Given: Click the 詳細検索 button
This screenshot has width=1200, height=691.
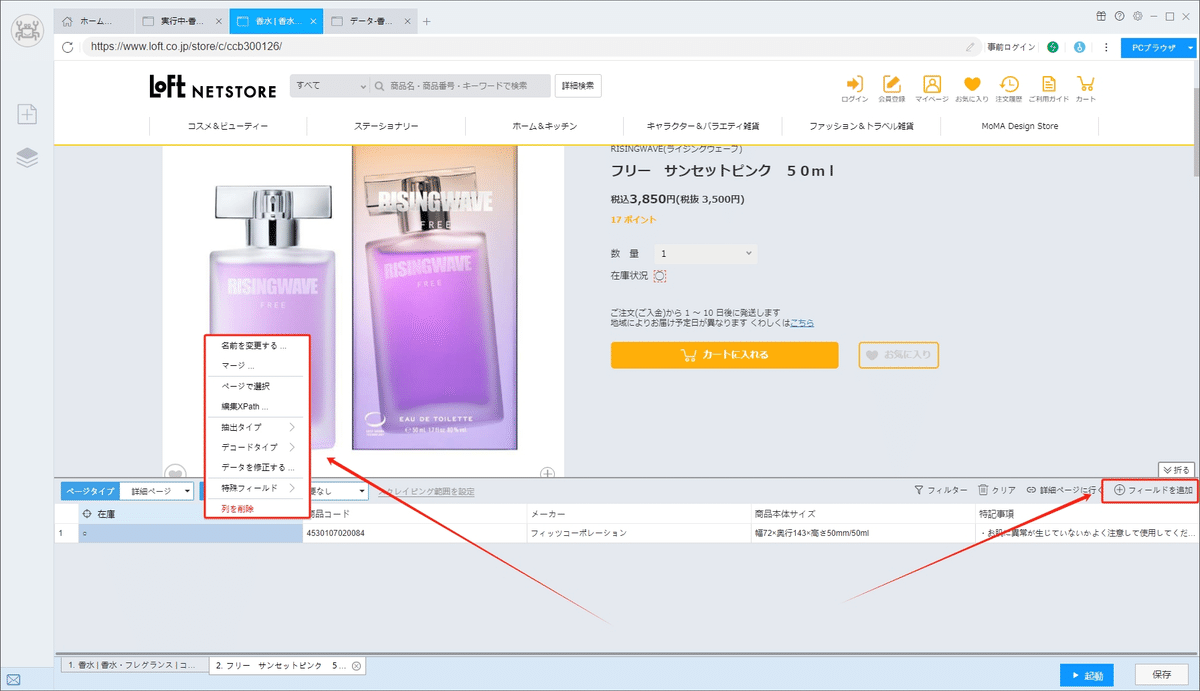Looking at the screenshot, I should pos(579,86).
